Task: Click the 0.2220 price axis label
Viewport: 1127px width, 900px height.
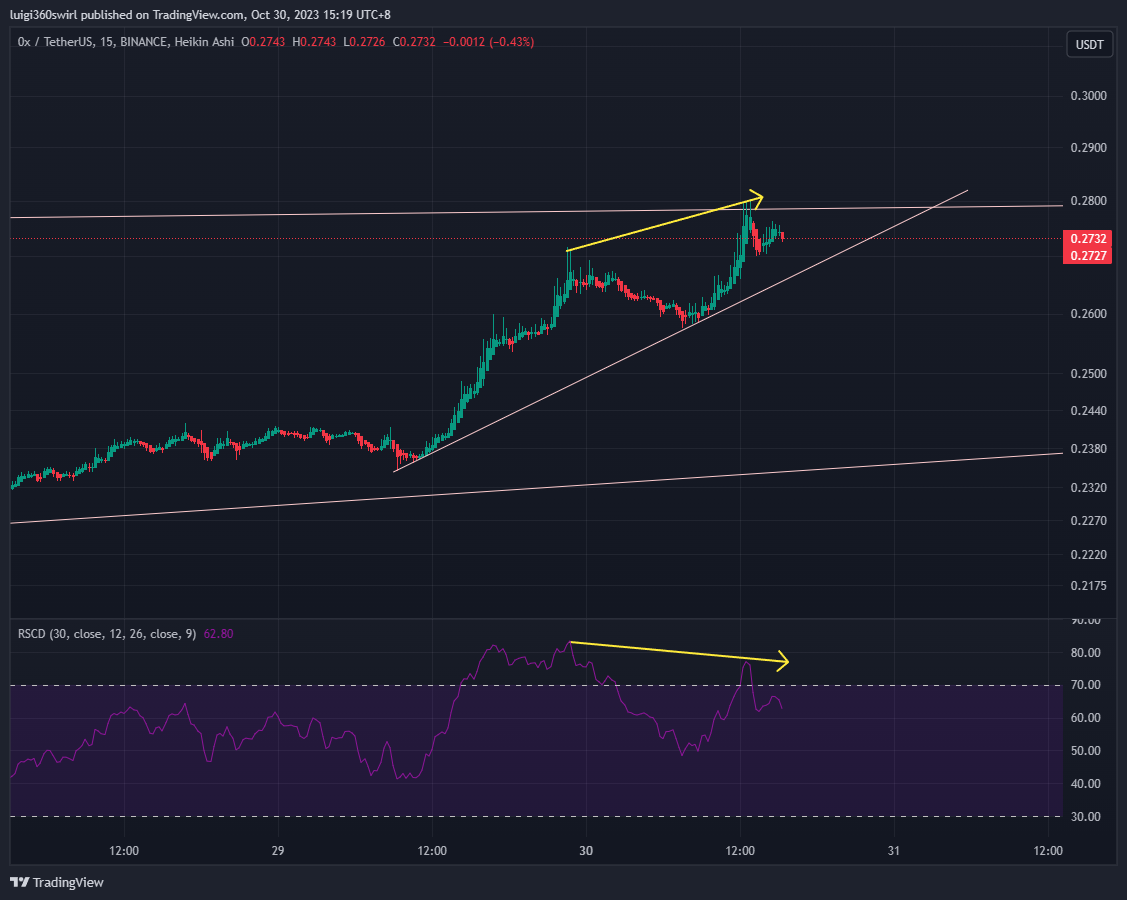Action: tap(1088, 554)
